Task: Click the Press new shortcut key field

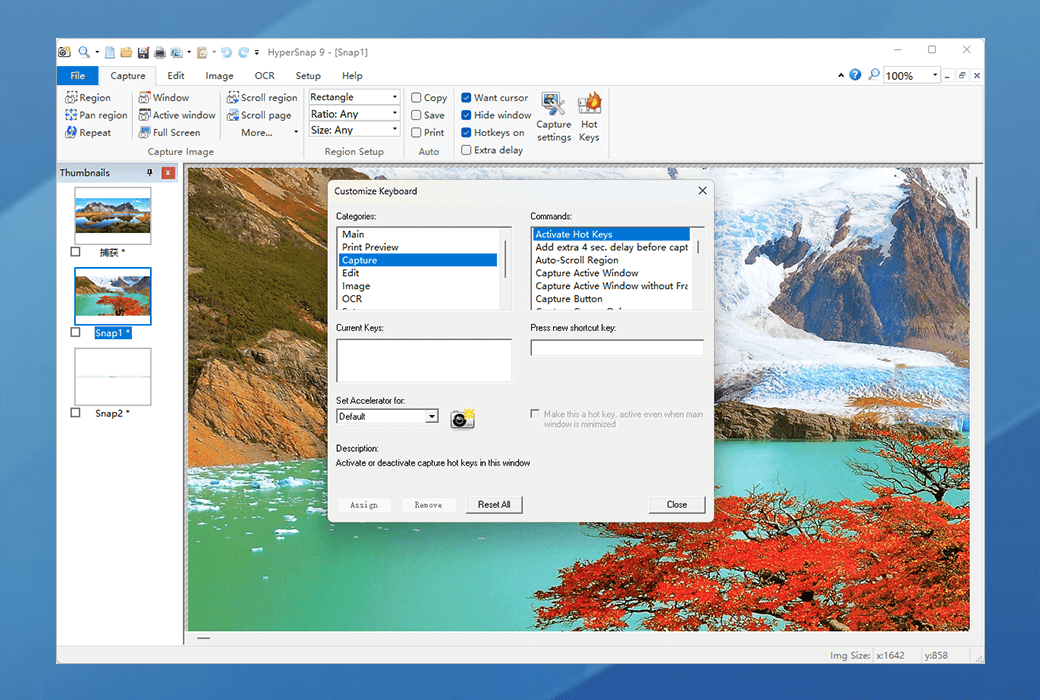Action: pyautogui.click(x=617, y=348)
